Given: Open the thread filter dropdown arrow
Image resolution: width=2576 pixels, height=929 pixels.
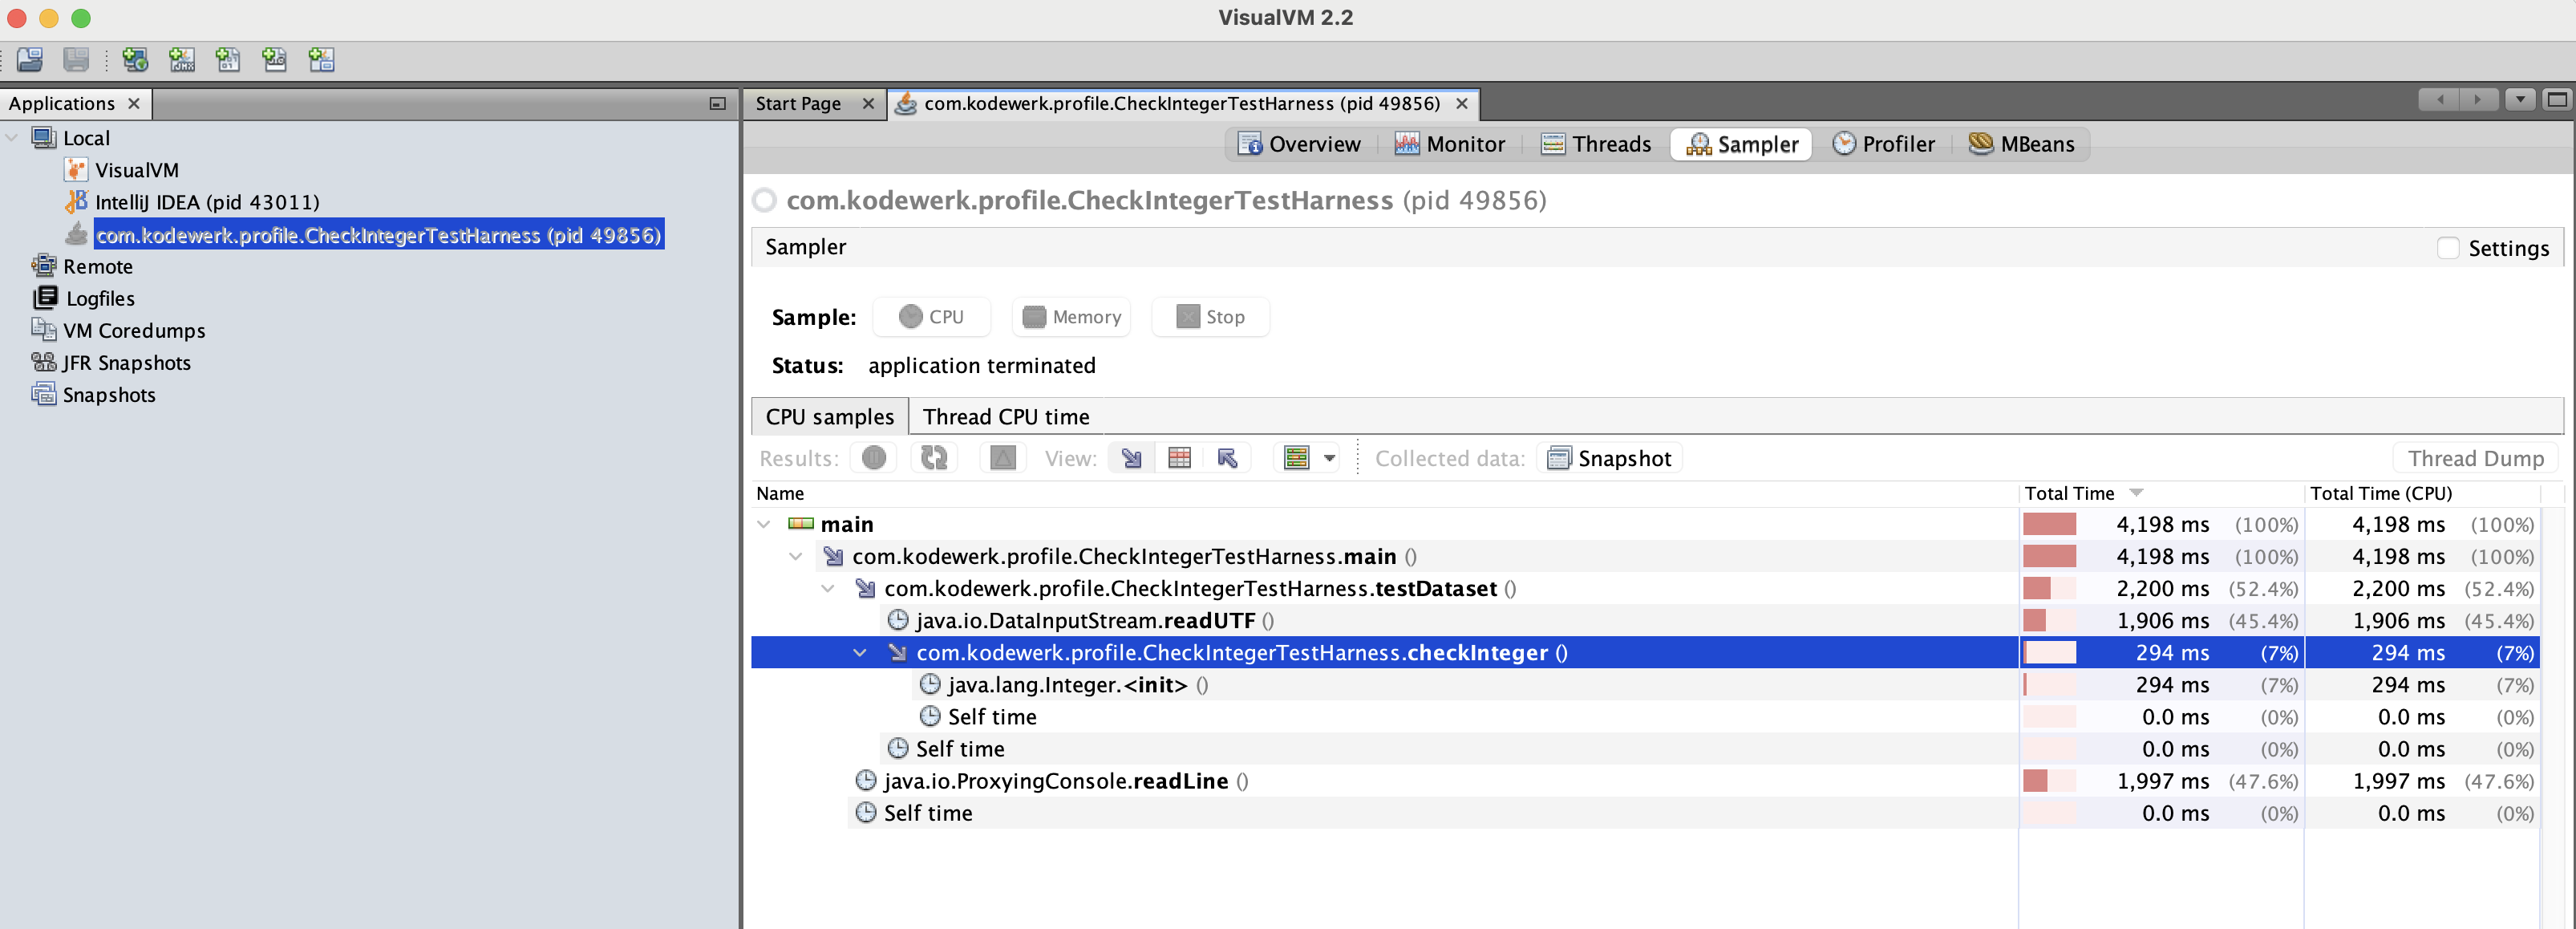Looking at the screenshot, I should coord(1329,458).
